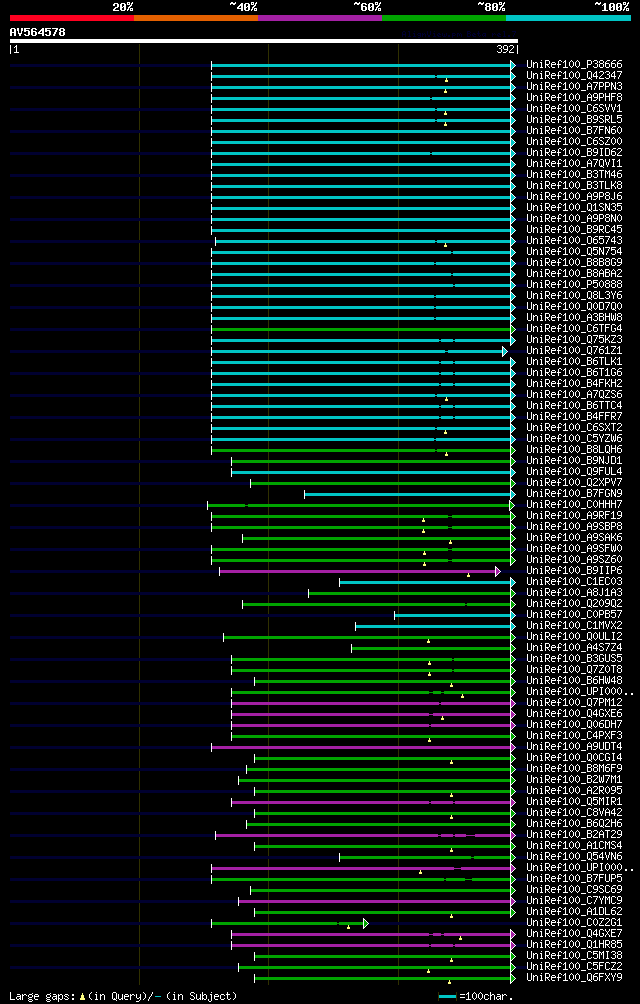Open hit UniRef100_P38666
The image size is (640, 1004).
pos(574,65)
